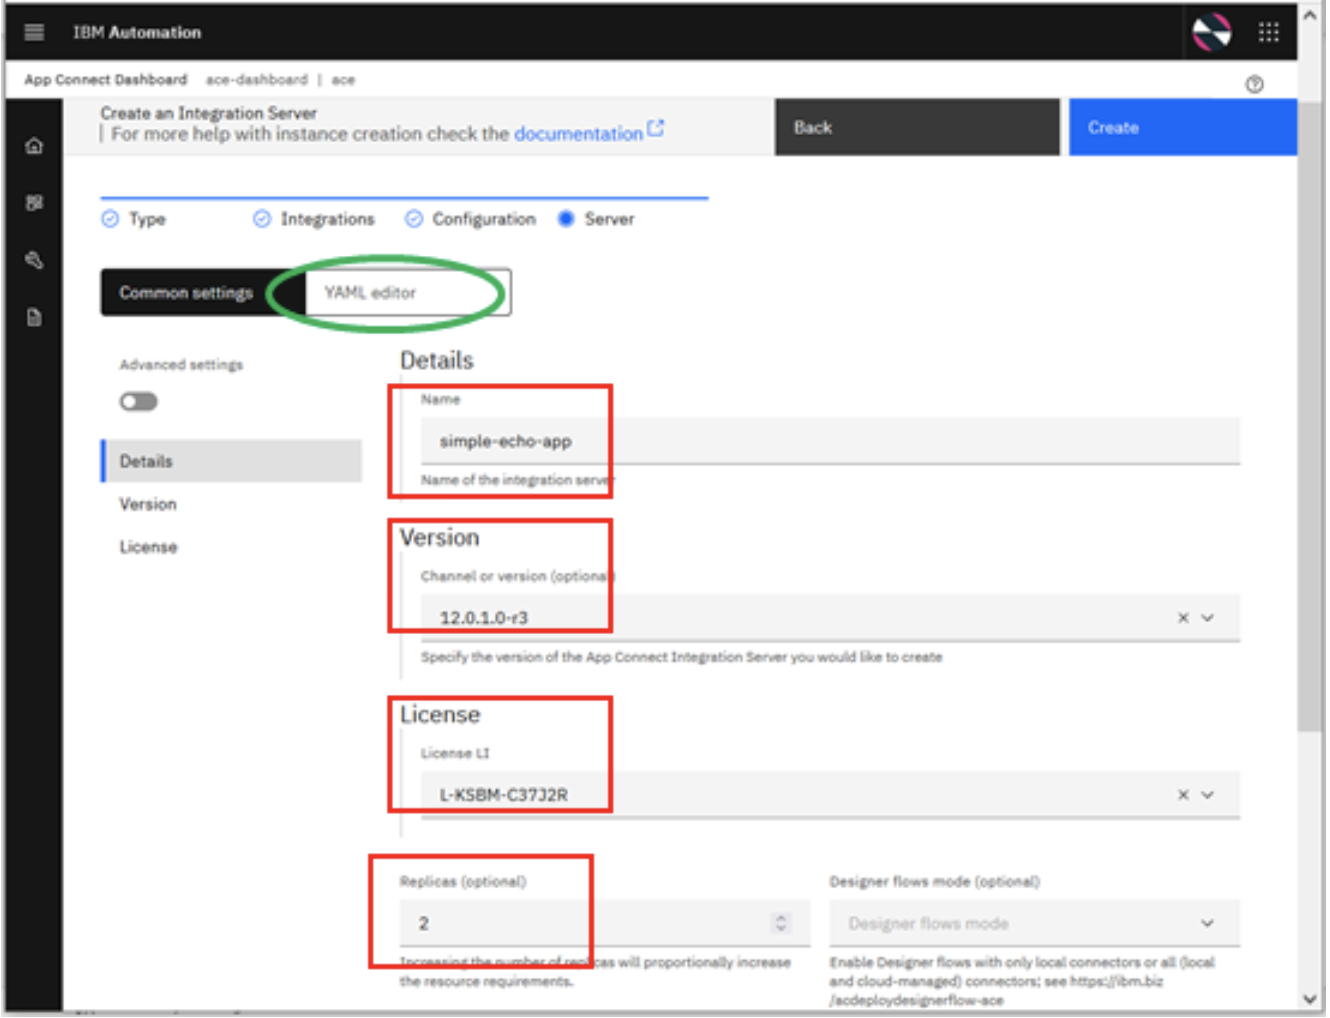Toggle the Advanced settings switch

pyautogui.click(x=138, y=402)
